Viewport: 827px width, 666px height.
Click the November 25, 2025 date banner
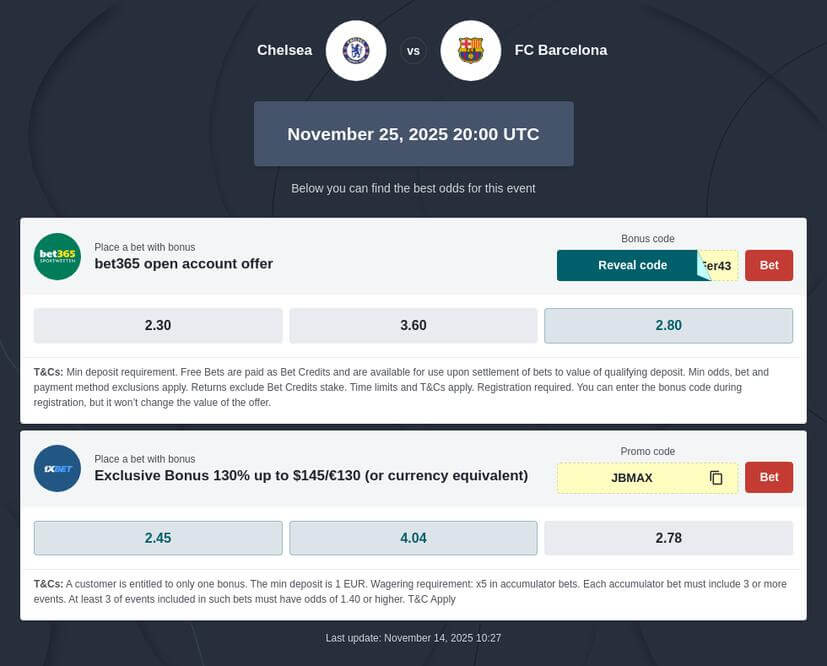click(x=413, y=134)
